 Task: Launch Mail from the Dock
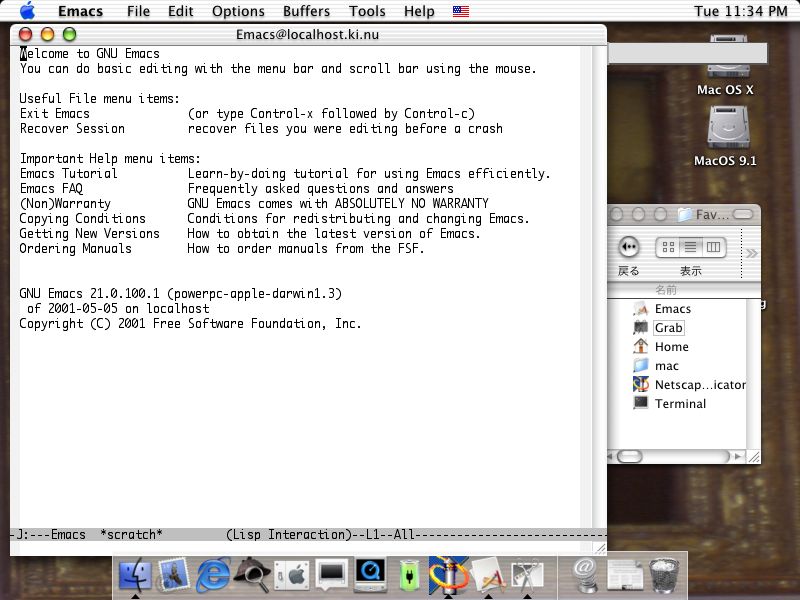click(x=174, y=576)
